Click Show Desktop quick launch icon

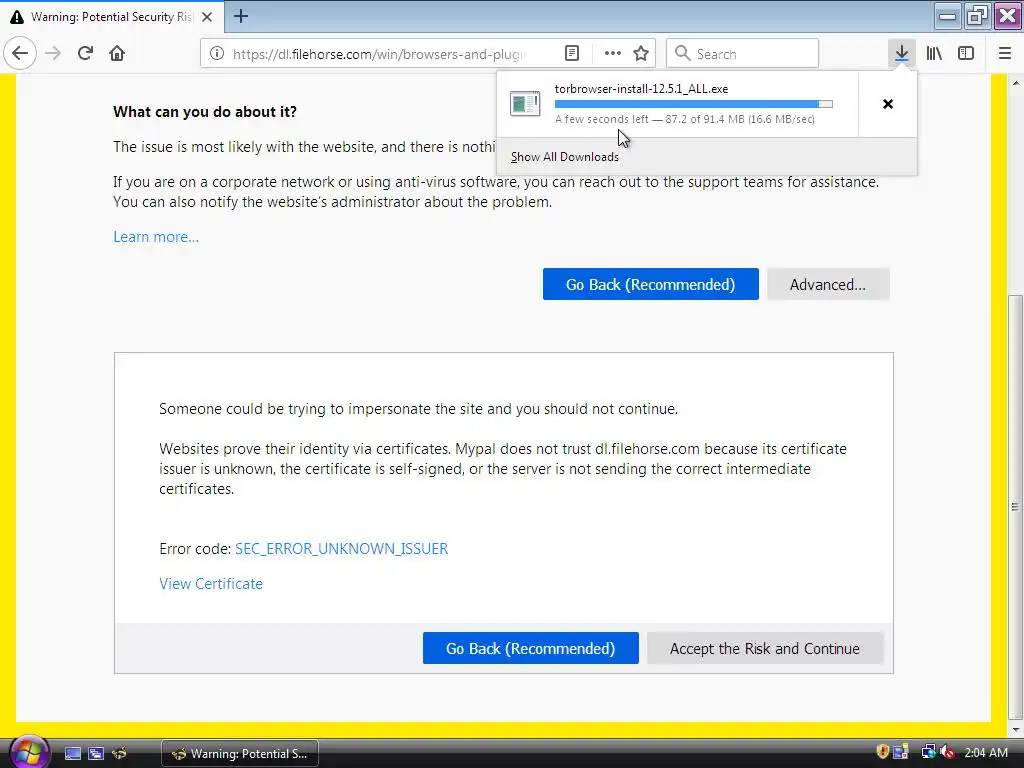[x=72, y=754]
